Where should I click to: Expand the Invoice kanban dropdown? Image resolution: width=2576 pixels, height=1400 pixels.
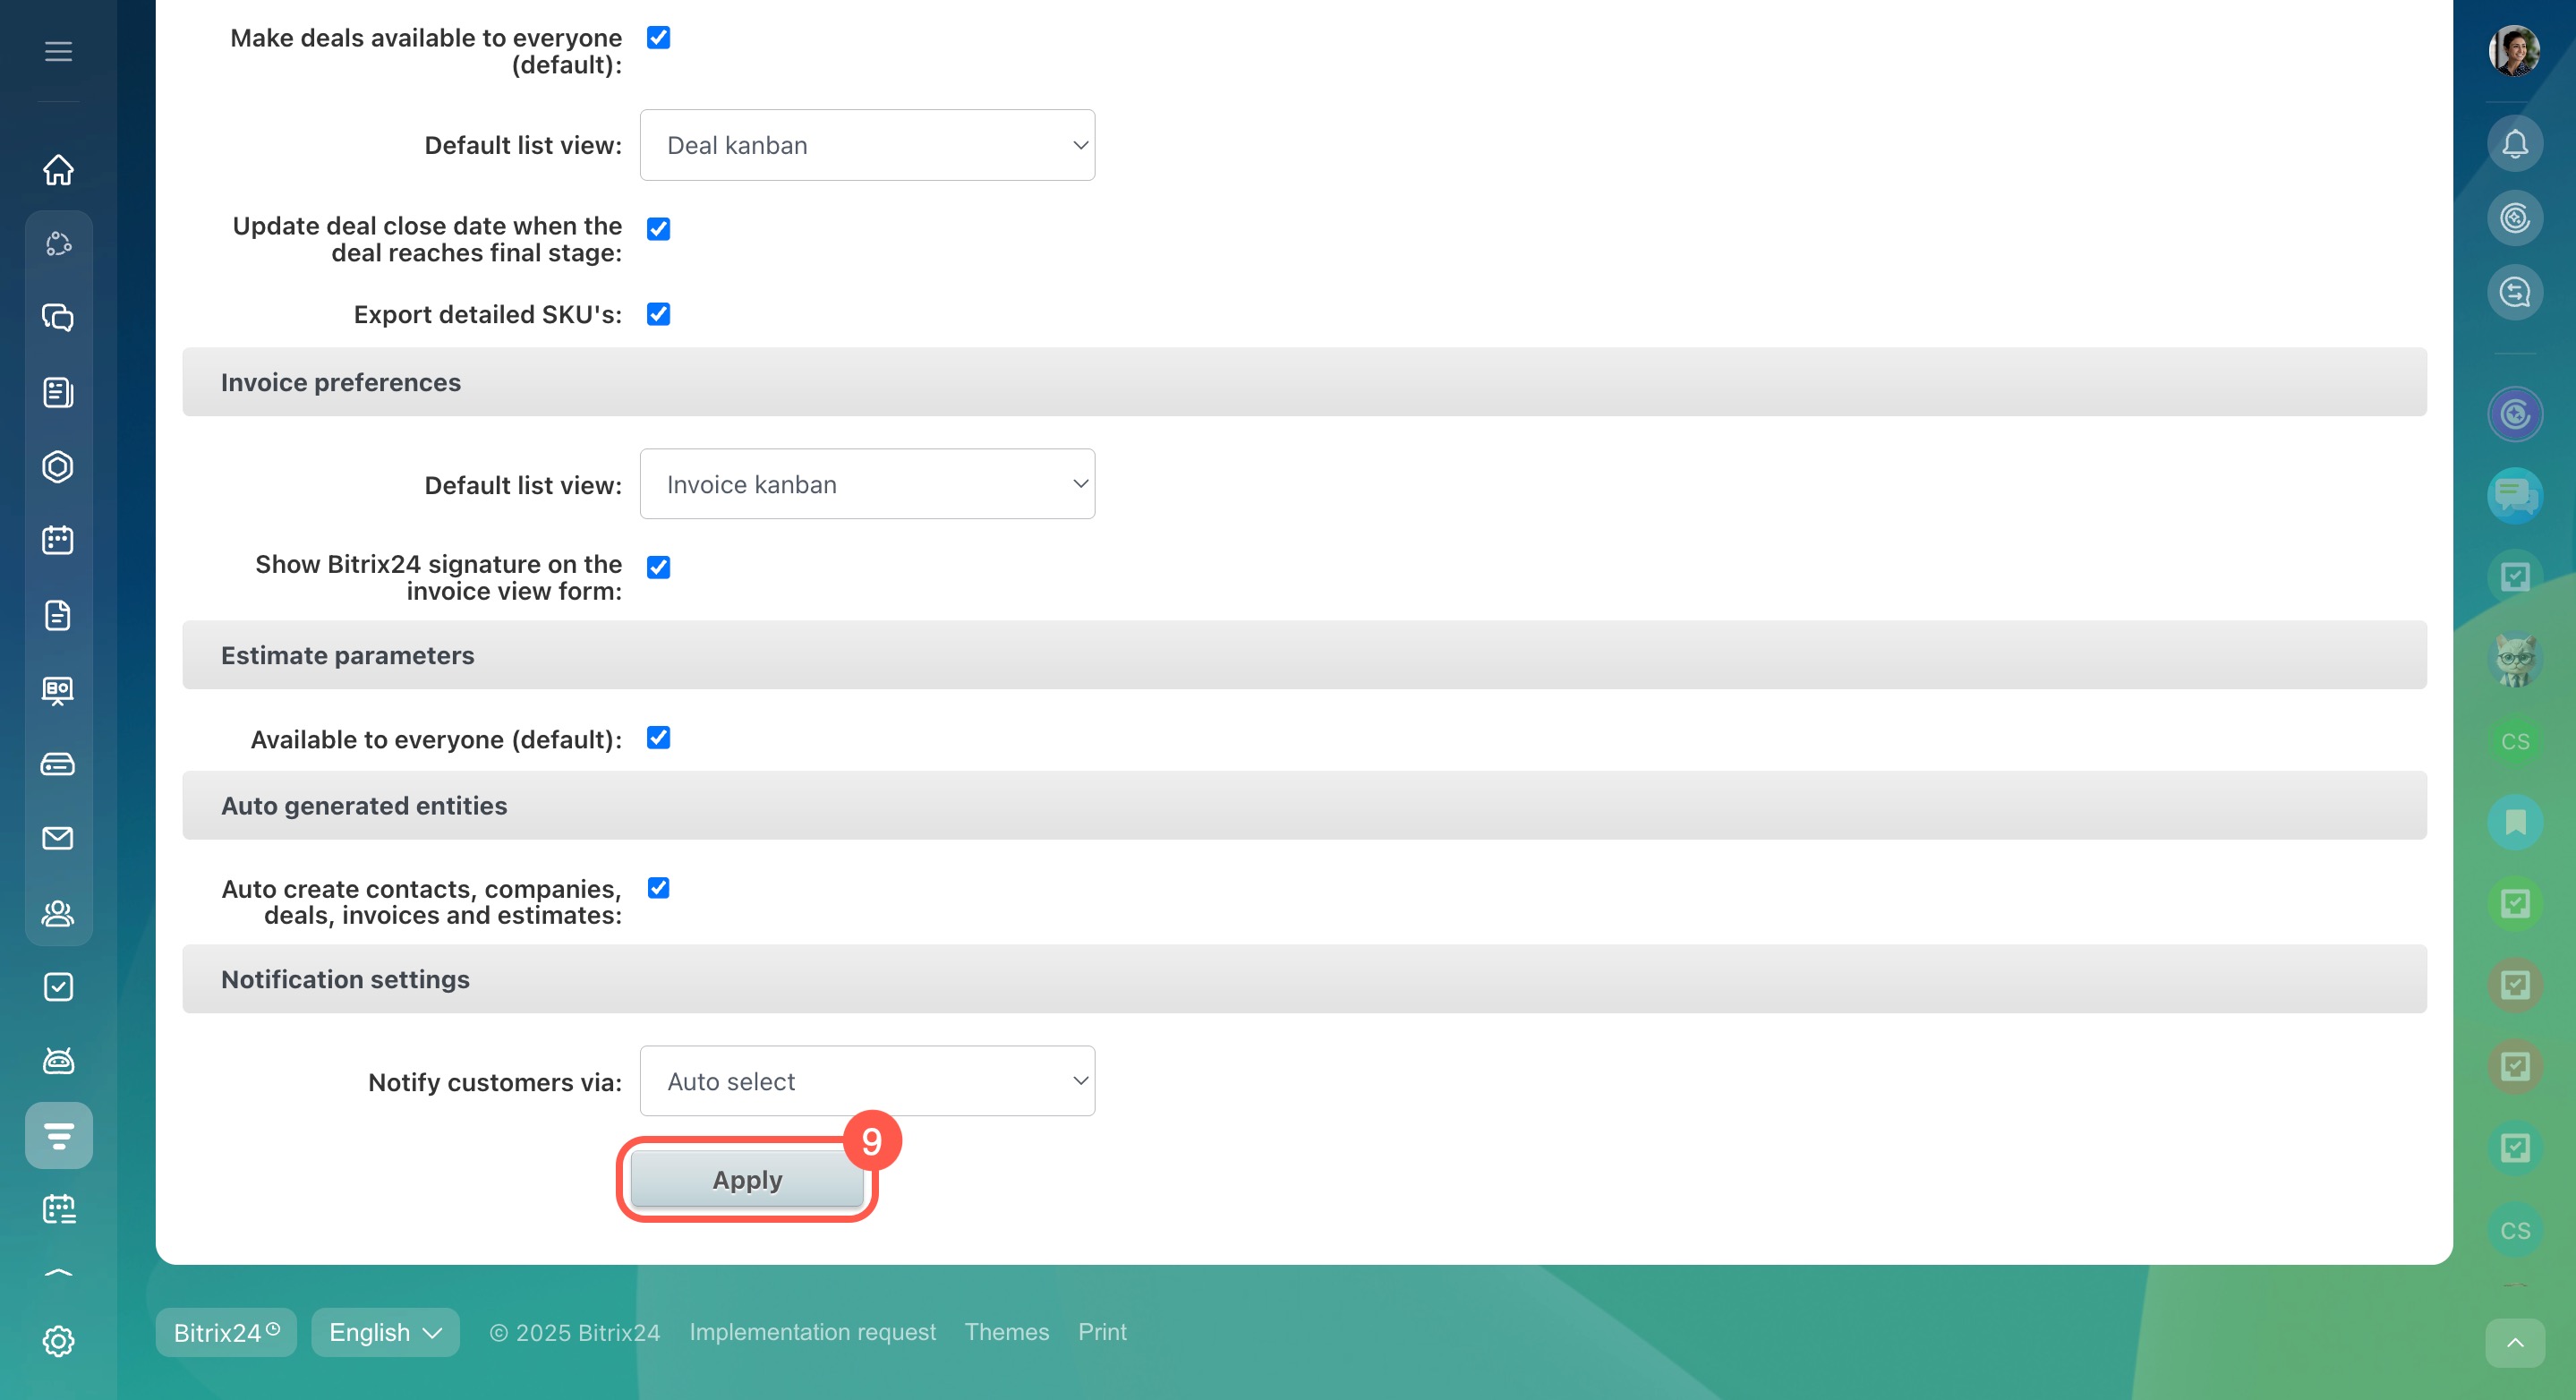coord(867,484)
